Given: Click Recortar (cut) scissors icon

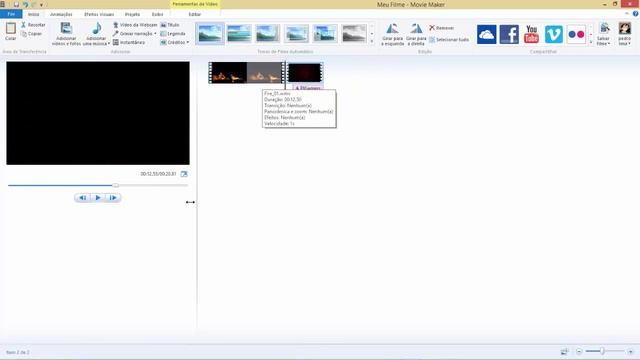Looking at the screenshot, I should 24,25.
